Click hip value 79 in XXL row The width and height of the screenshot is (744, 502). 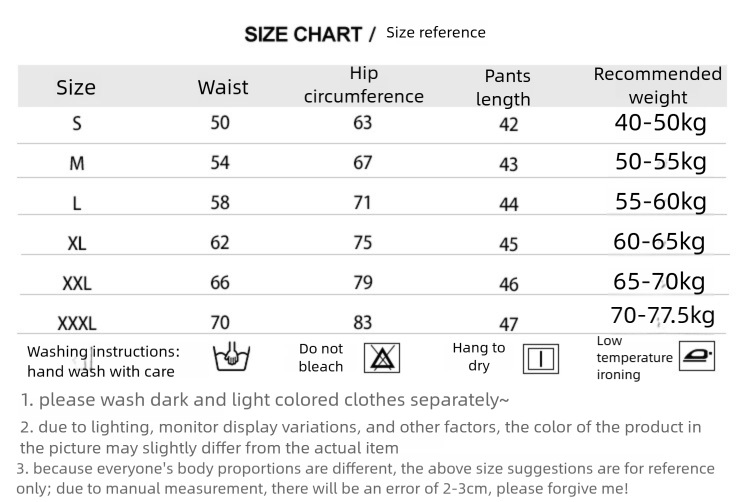coord(362,283)
